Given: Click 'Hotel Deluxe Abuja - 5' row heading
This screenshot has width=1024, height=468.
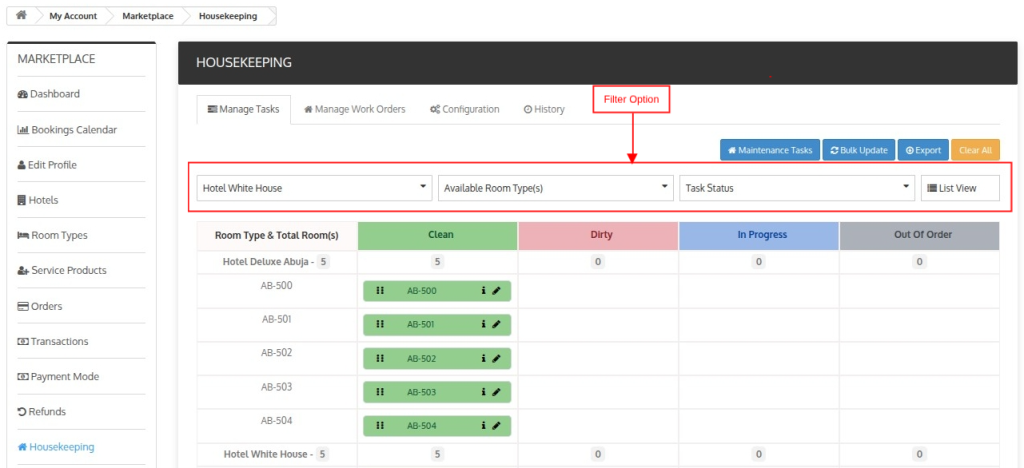Looking at the screenshot, I should click(x=276, y=262).
